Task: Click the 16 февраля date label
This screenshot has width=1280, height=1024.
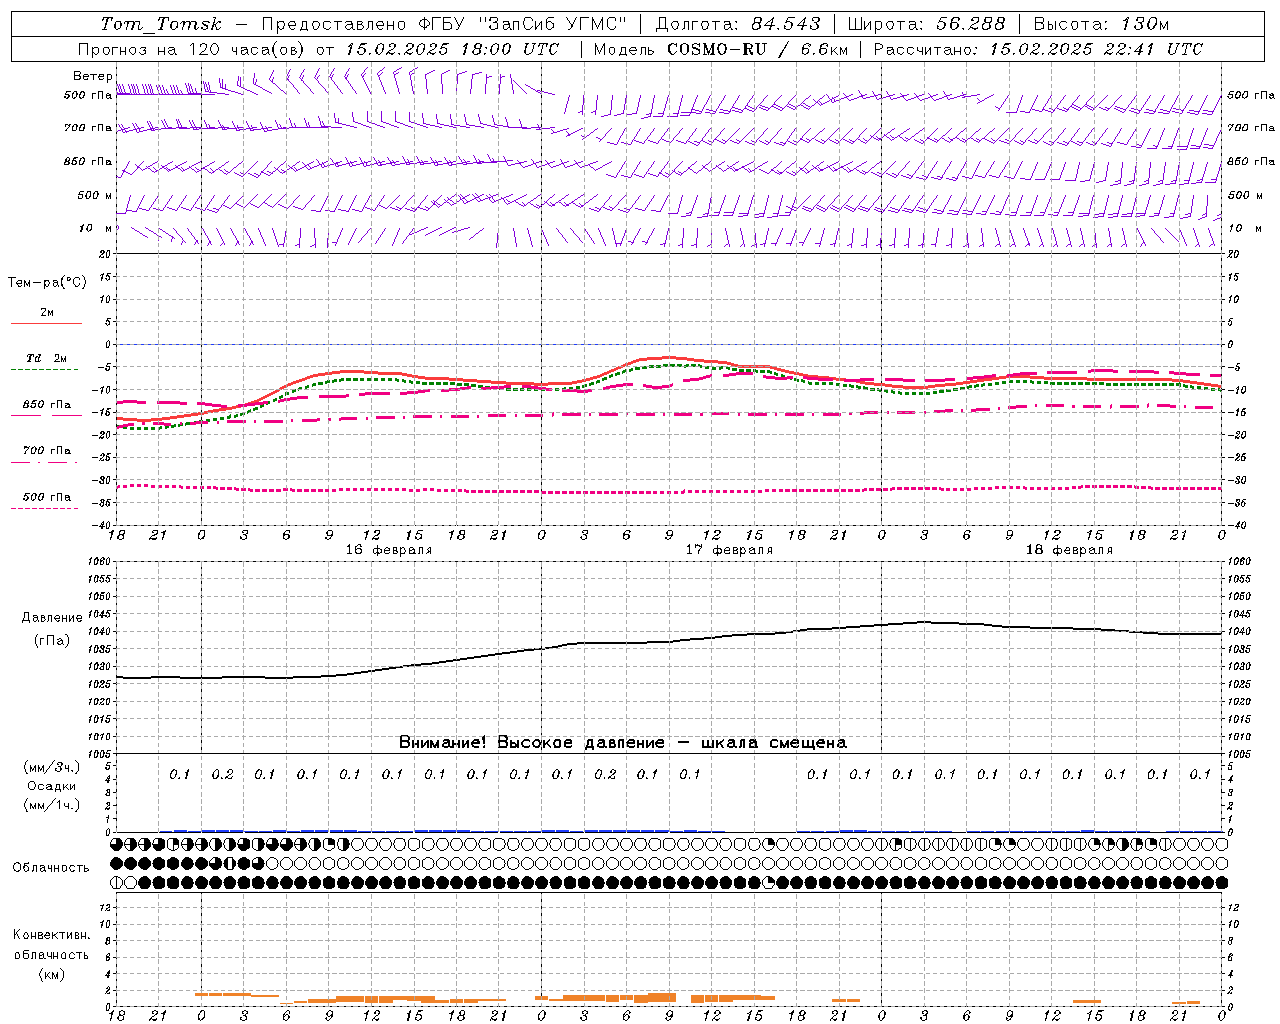Action: (389, 550)
